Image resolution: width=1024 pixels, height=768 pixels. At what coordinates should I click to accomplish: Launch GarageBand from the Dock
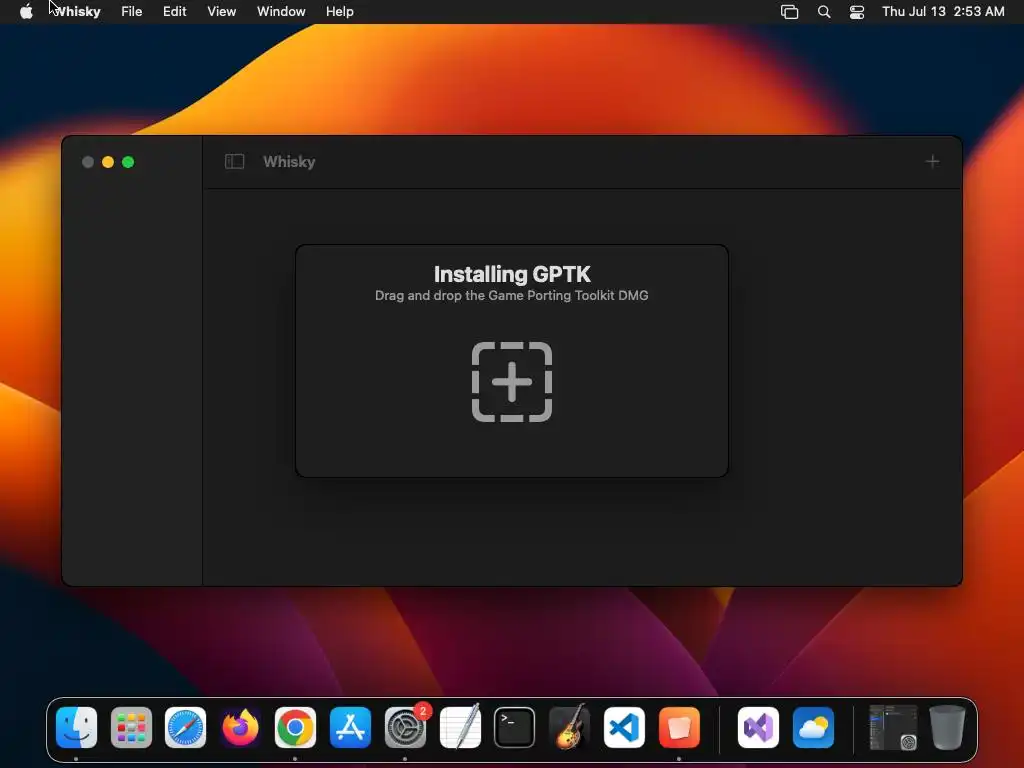coord(569,728)
